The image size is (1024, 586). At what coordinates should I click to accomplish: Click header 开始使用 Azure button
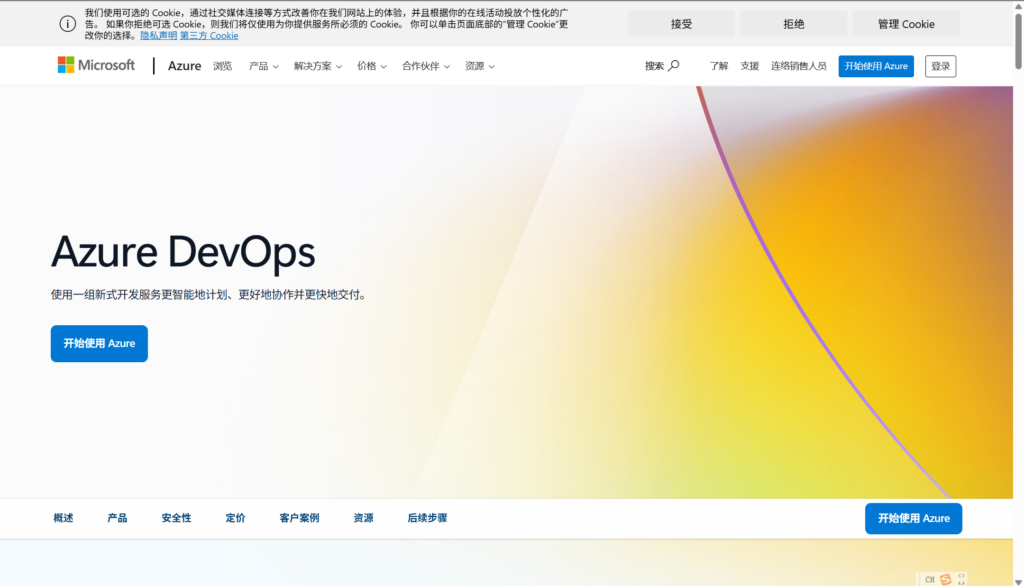click(x=876, y=66)
